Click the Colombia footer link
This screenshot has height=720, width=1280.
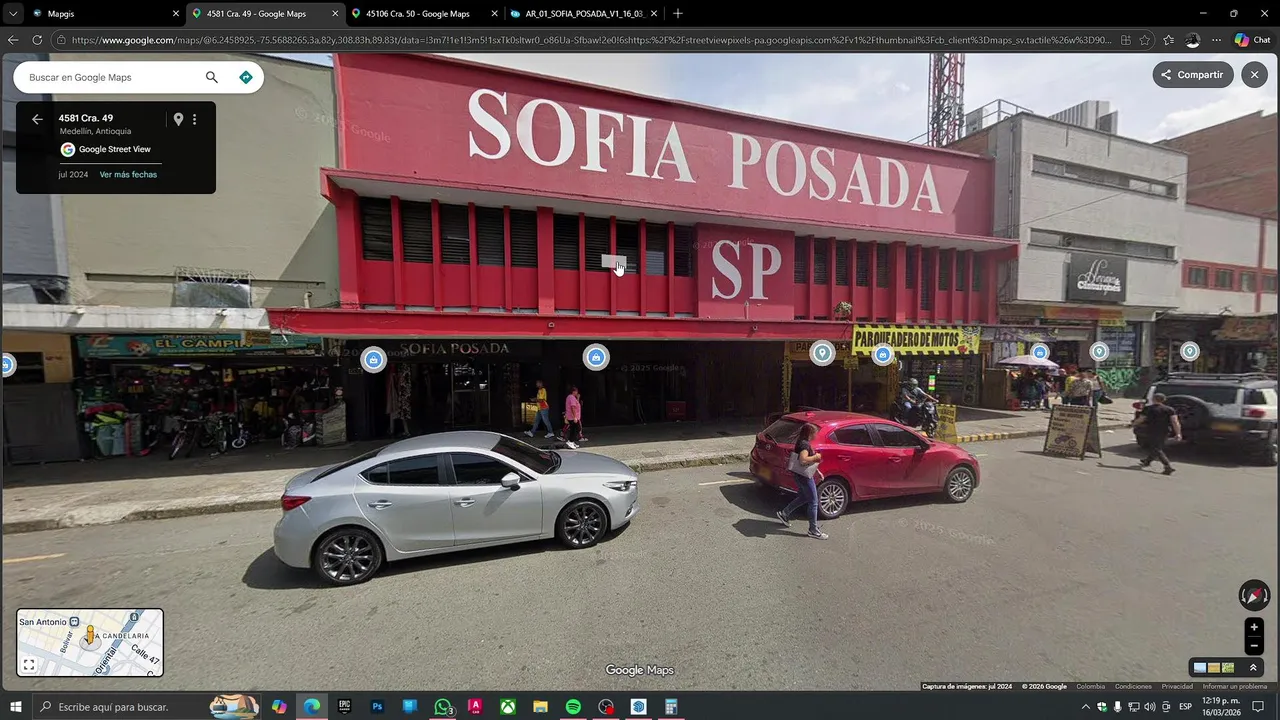pos(1090,687)
